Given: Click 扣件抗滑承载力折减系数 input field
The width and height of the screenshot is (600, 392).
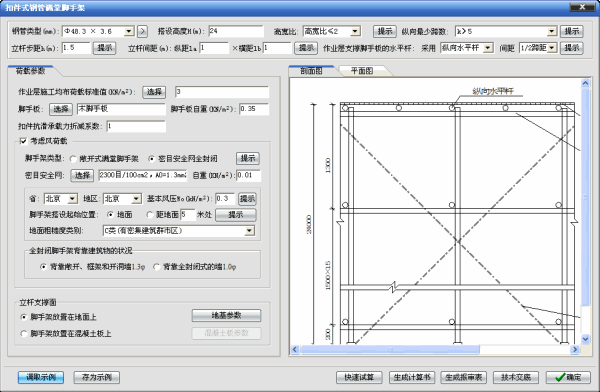Looking at the screenshot, I should coord(136,126).
